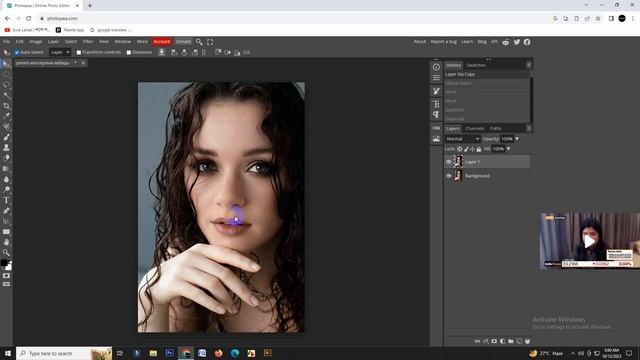Viewport: 640px width, 360px height.
Task: Toggle fullscreen icon in menu bar
Action: tap(210, 42)
